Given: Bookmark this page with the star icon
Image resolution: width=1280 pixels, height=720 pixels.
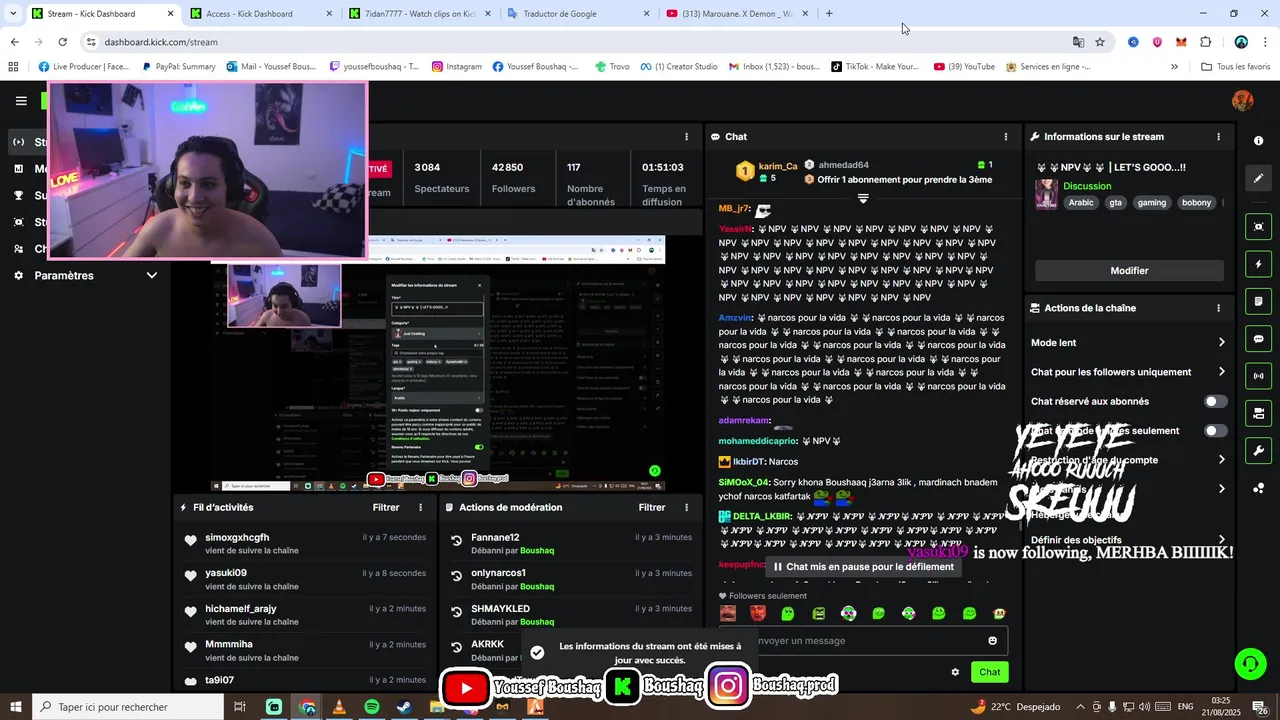Looking at the screenshot, I should [1100, 42].
